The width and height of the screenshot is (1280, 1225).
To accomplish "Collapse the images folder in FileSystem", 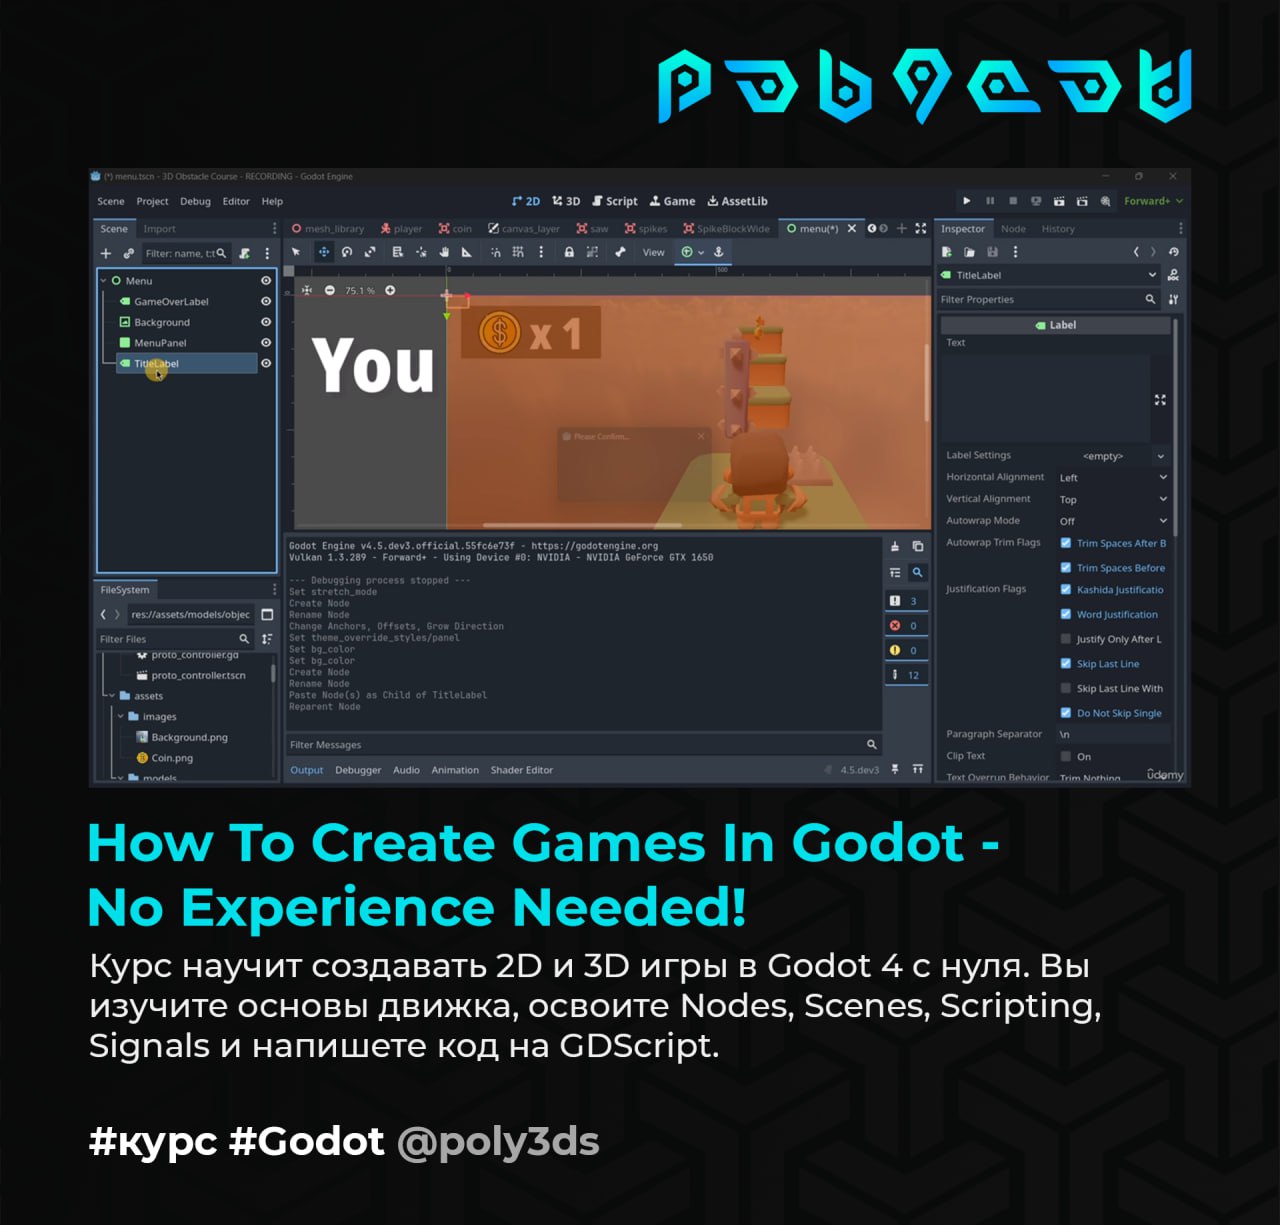I will [x=120, y=716].
